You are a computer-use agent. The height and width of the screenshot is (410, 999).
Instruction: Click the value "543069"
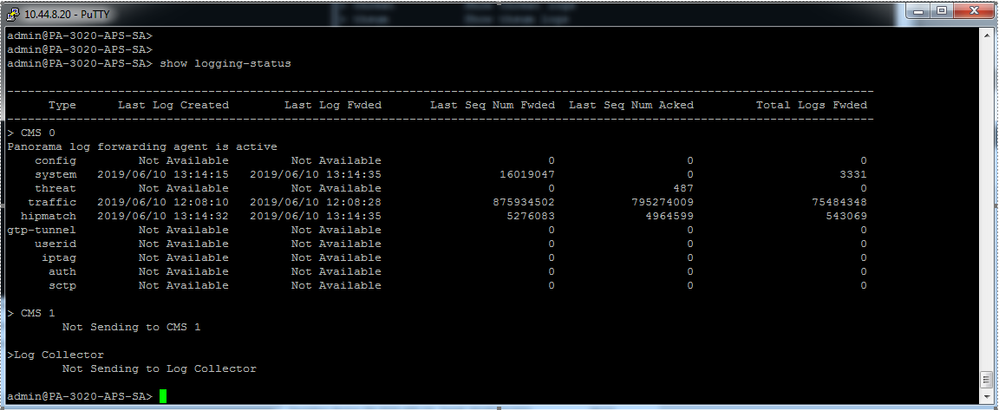pyautogui.click(x=846, y=216)
